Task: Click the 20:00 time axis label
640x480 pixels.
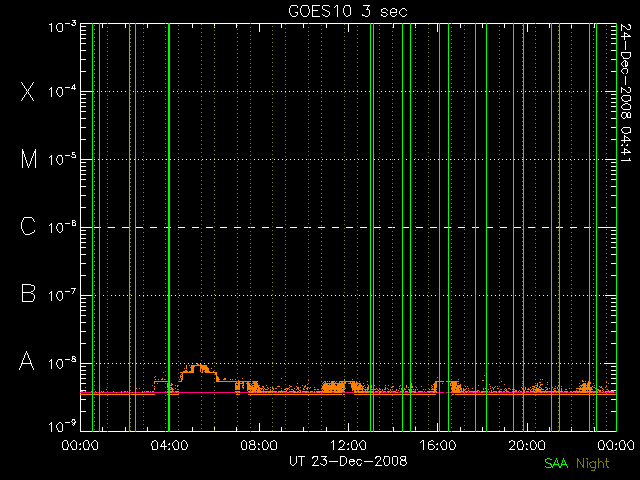Action: [527, 445]
